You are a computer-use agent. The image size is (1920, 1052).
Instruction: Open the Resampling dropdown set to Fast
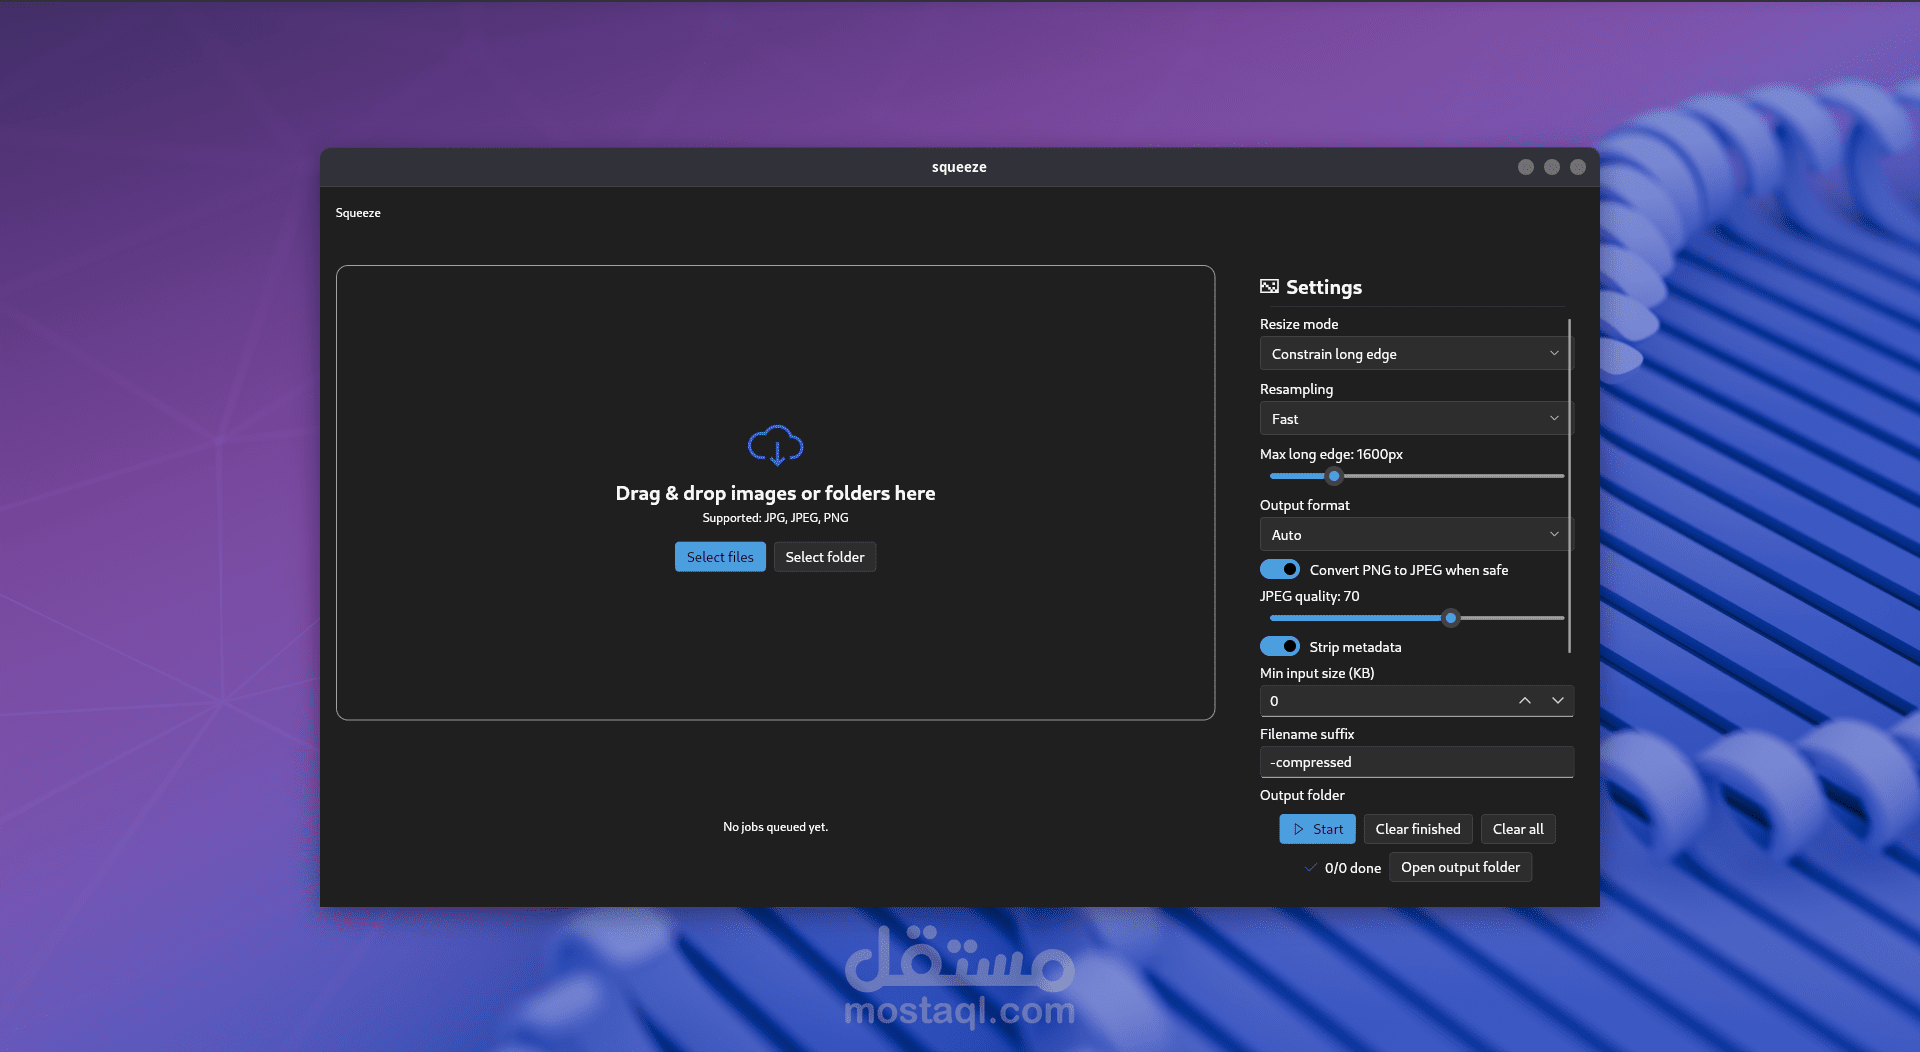click(x=1414, y=419)
